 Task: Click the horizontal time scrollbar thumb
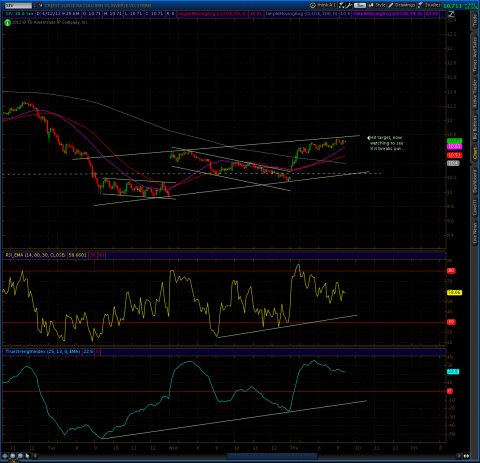click(272, 456)
